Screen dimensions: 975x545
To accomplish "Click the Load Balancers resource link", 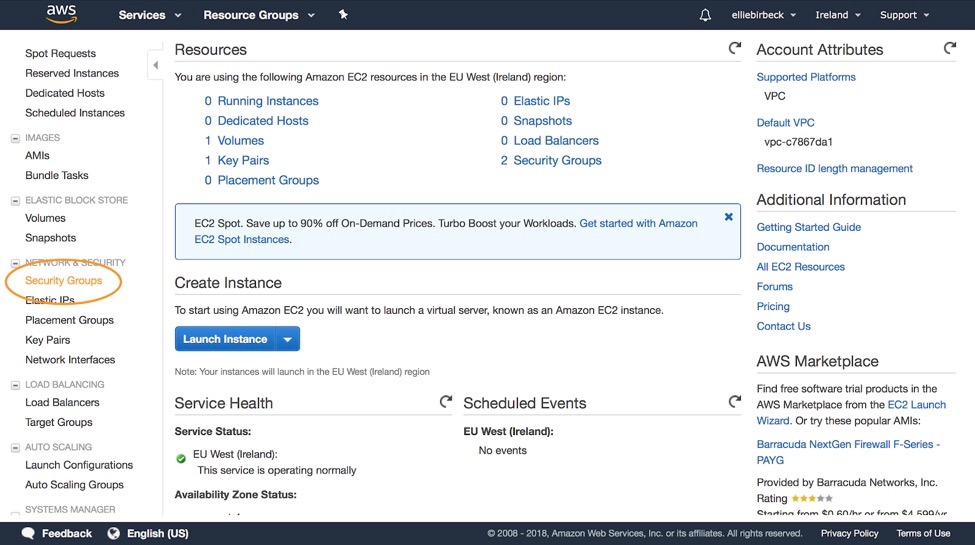I will (556, 141).
